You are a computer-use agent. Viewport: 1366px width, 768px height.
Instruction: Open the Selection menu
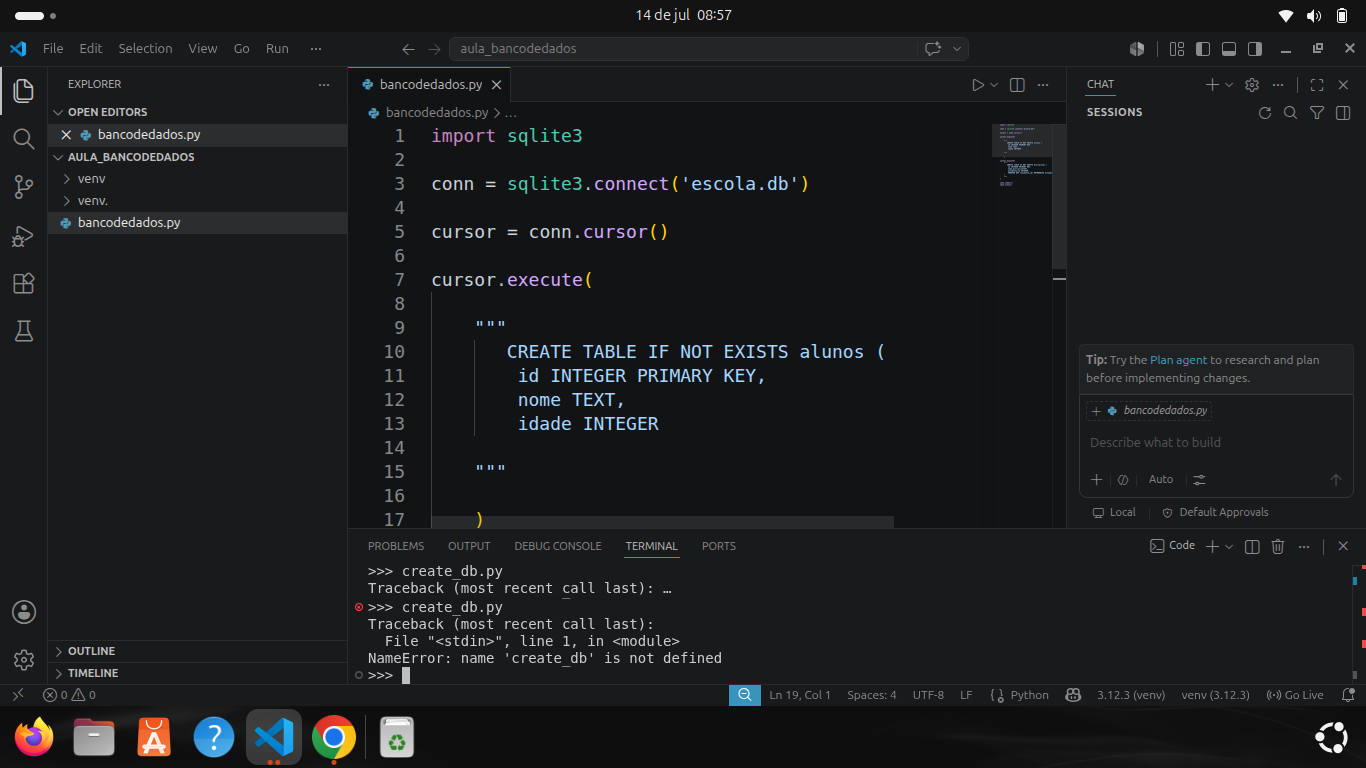pos(145,48)
